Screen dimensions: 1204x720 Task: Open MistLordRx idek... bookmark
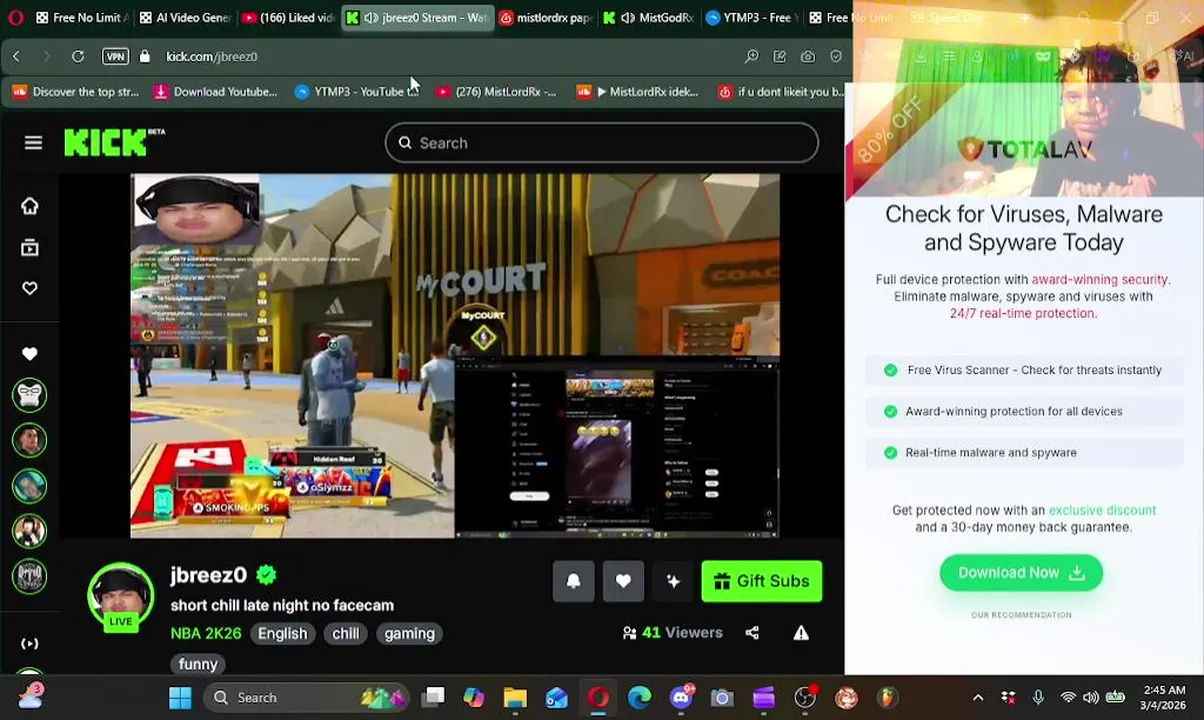pos(638,92)
